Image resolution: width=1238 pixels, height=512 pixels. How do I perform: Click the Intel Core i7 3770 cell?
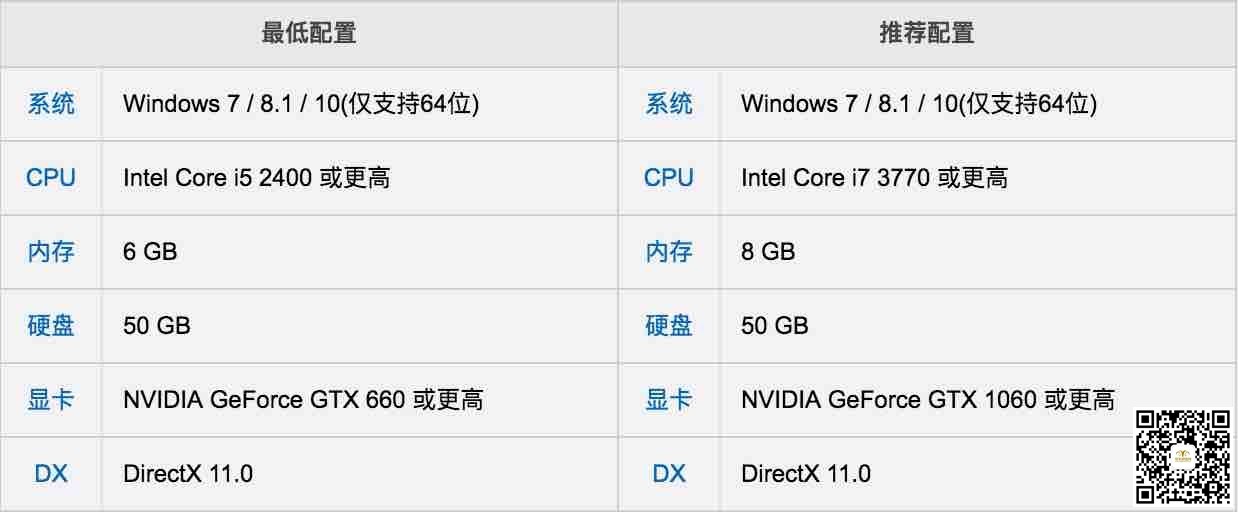pos(978,178)
